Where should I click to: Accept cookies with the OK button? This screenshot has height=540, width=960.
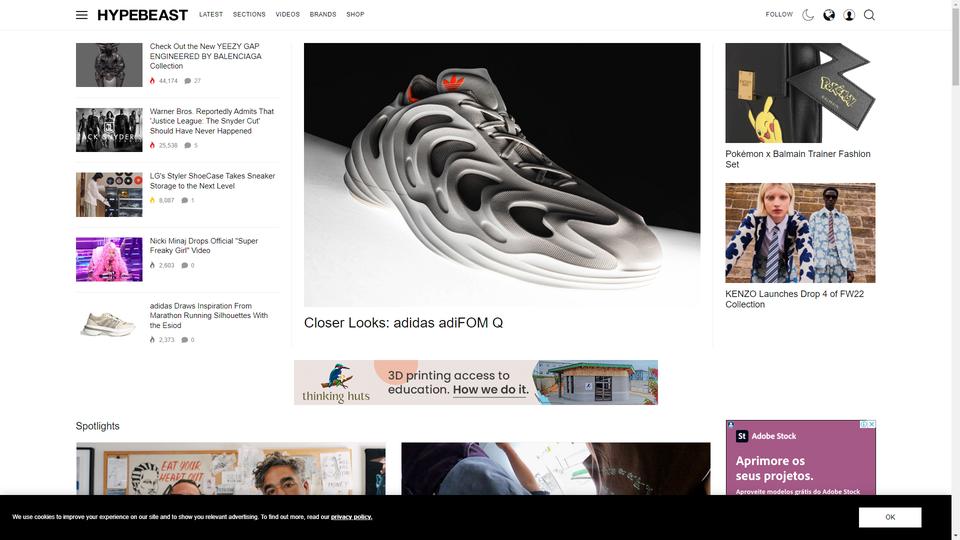tap(890, 517)
